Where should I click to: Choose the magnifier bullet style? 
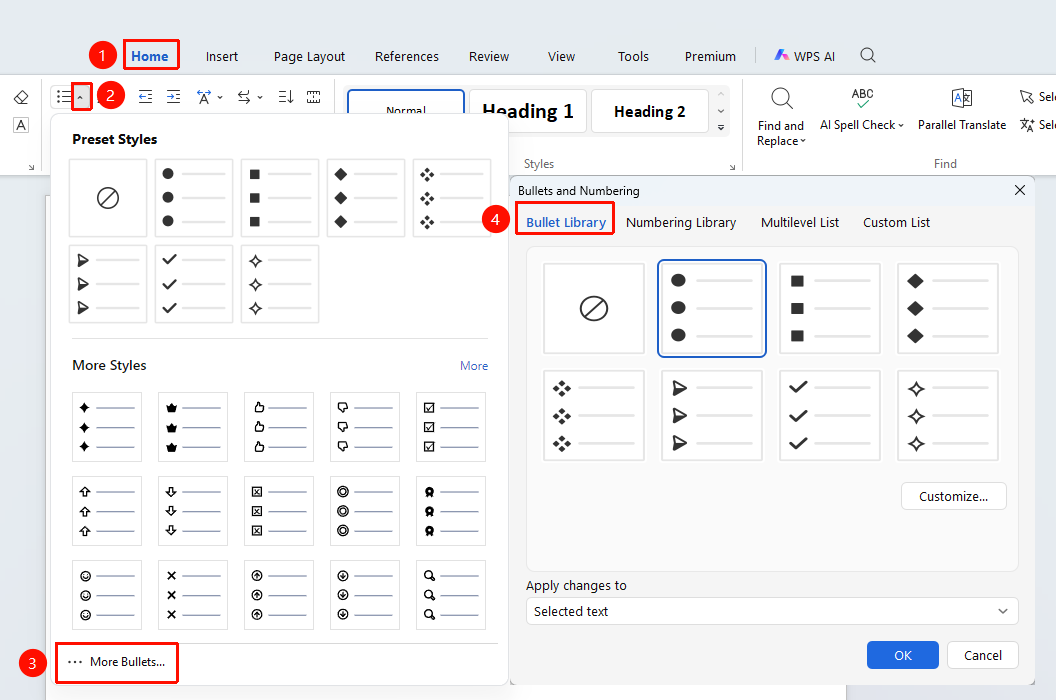(451, 595)
